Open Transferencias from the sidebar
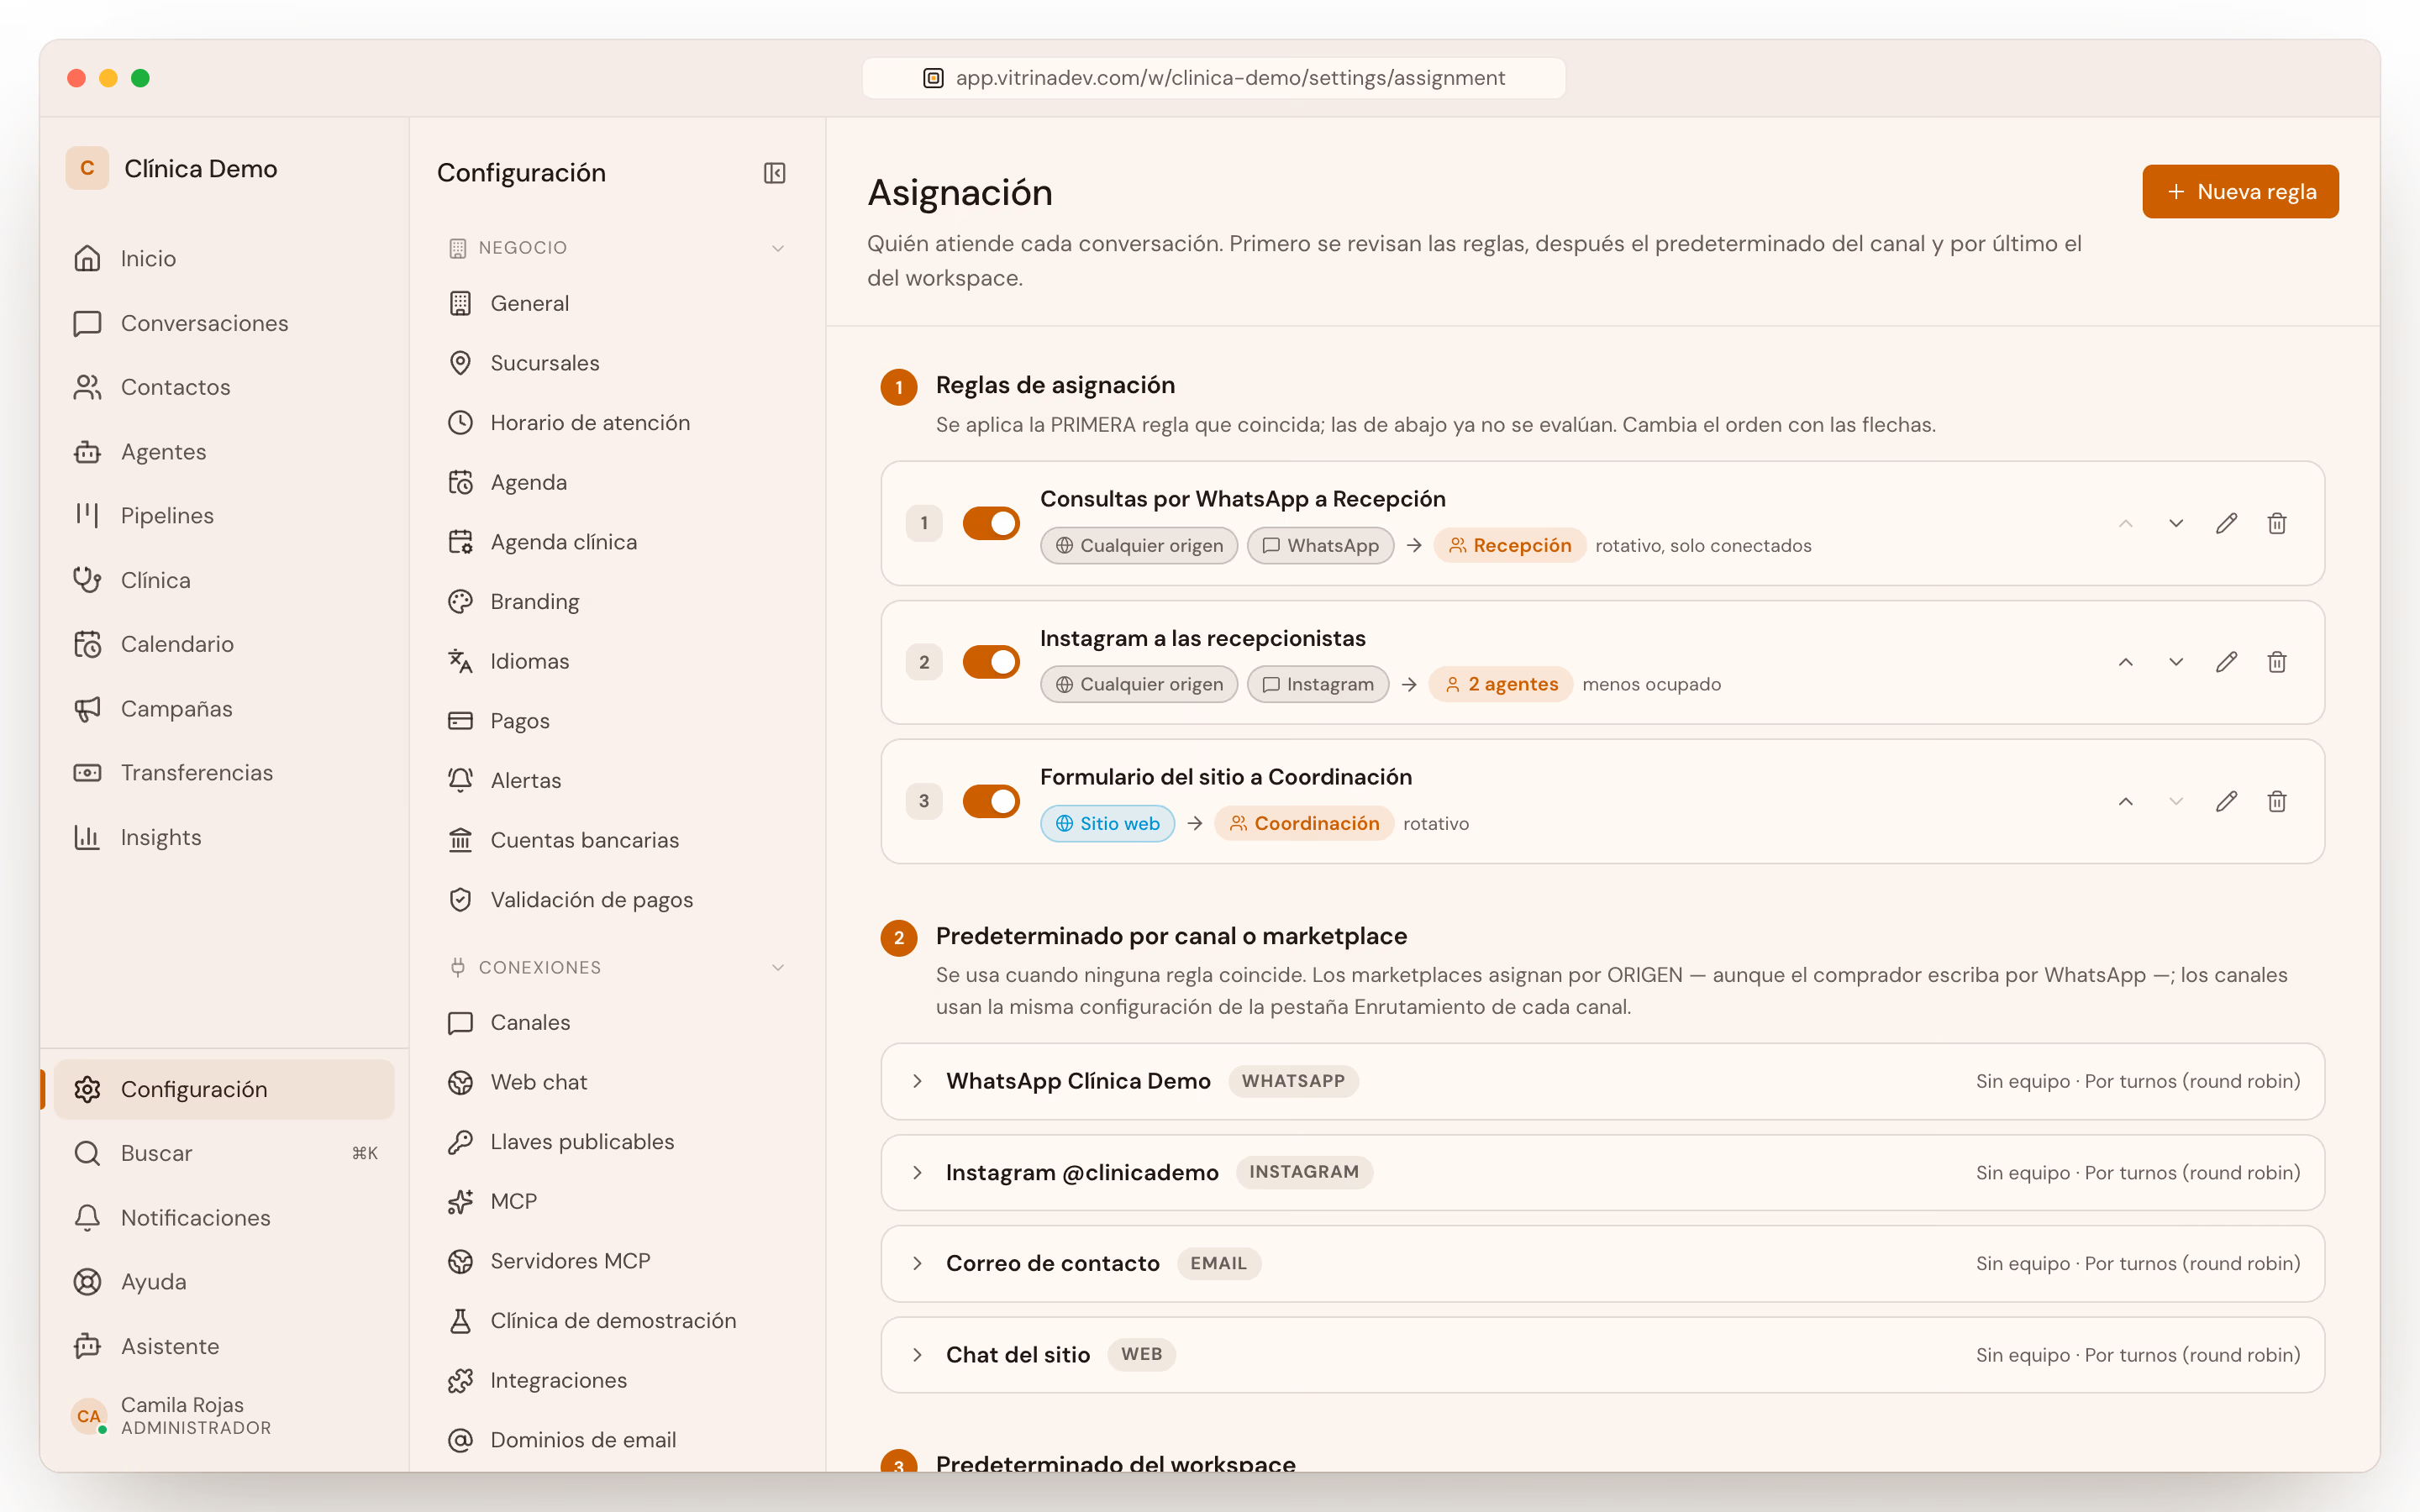 224,772
